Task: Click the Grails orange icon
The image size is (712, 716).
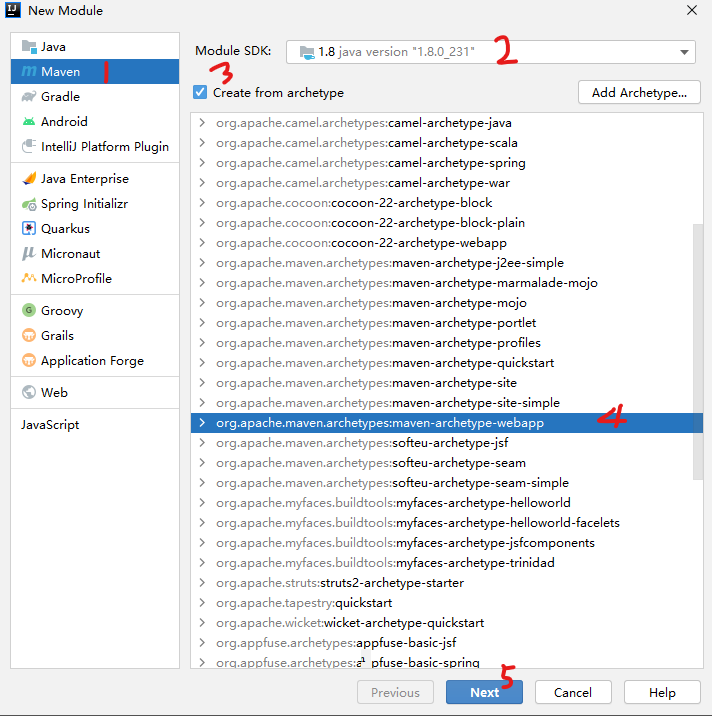Action: click(x=29, y=336)
